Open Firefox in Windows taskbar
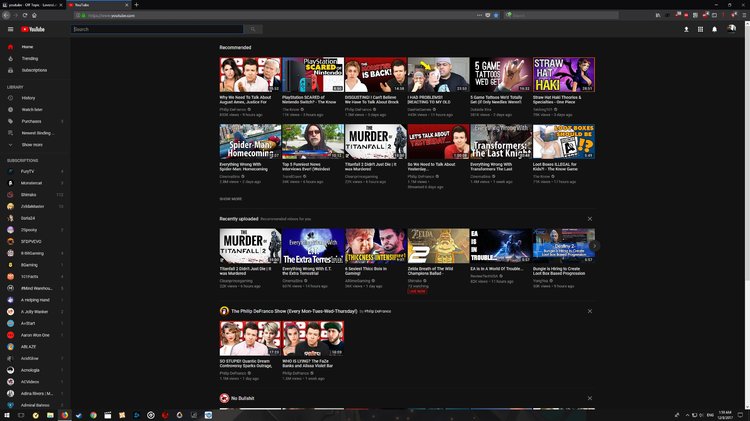Screen dimensions: 750x421 pos(64,415)
